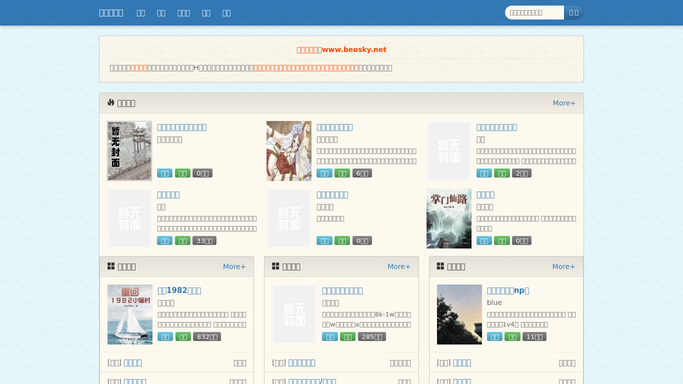Open the 1982 sailboat book cover thumbnail
This screenshot has height=384, width=683.
(x=130, y=314)
